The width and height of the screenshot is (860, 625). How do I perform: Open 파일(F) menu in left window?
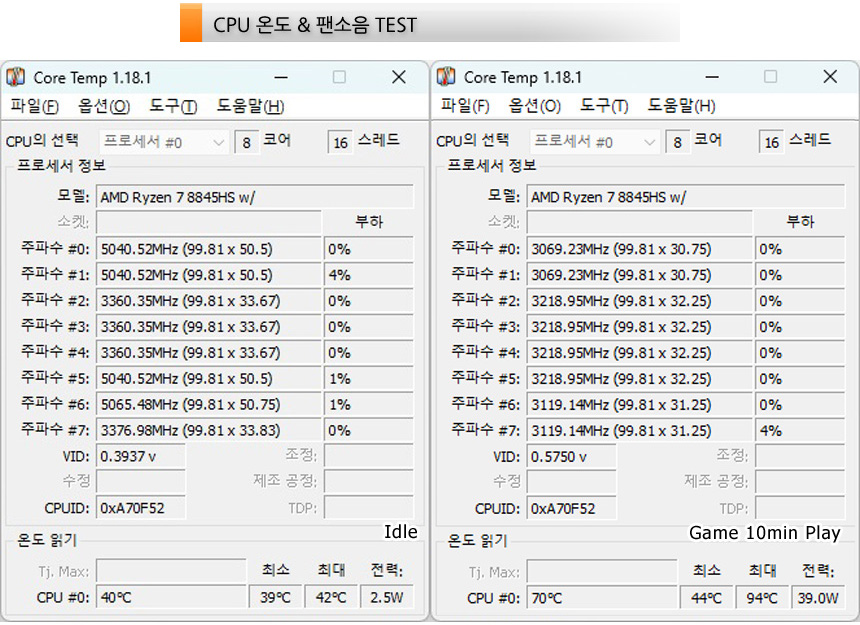[x=35, y=106]
